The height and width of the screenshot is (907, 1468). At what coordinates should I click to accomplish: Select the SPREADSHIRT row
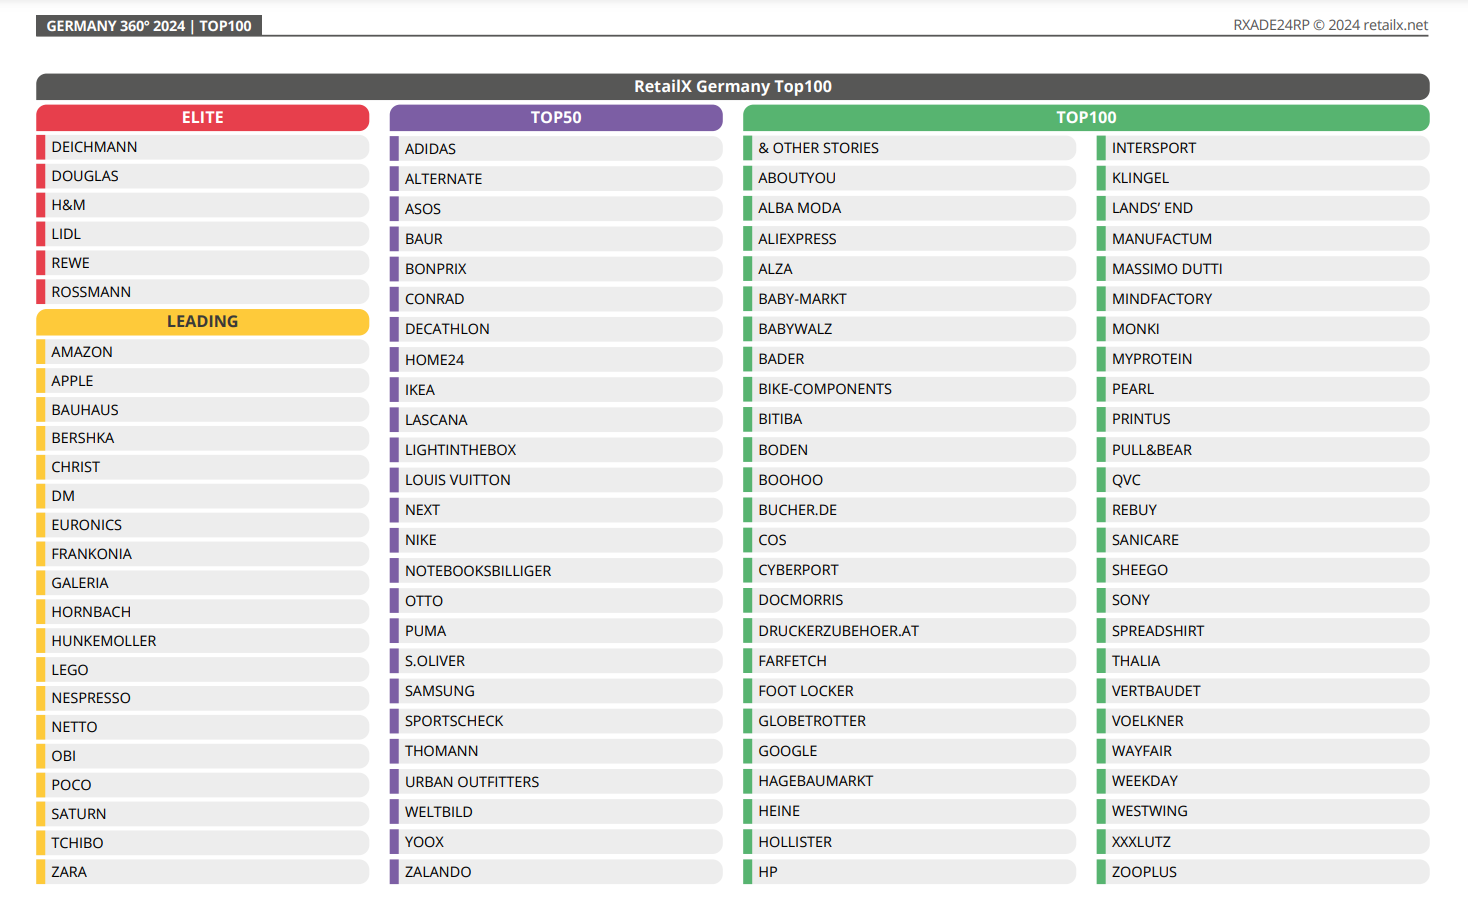(1263, 631)
